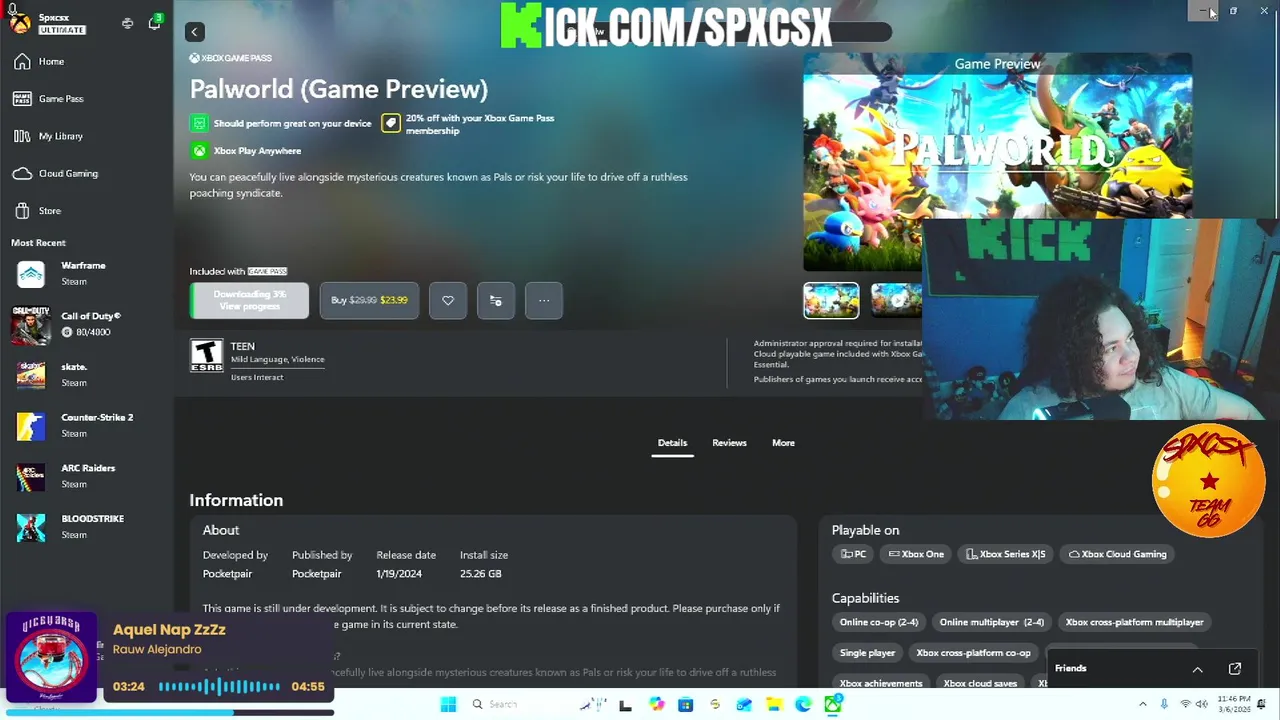Select the first Palworld screenshot thumbnail
The height and width of the screenshot is (720, 1280).
(x=831, y=300)
